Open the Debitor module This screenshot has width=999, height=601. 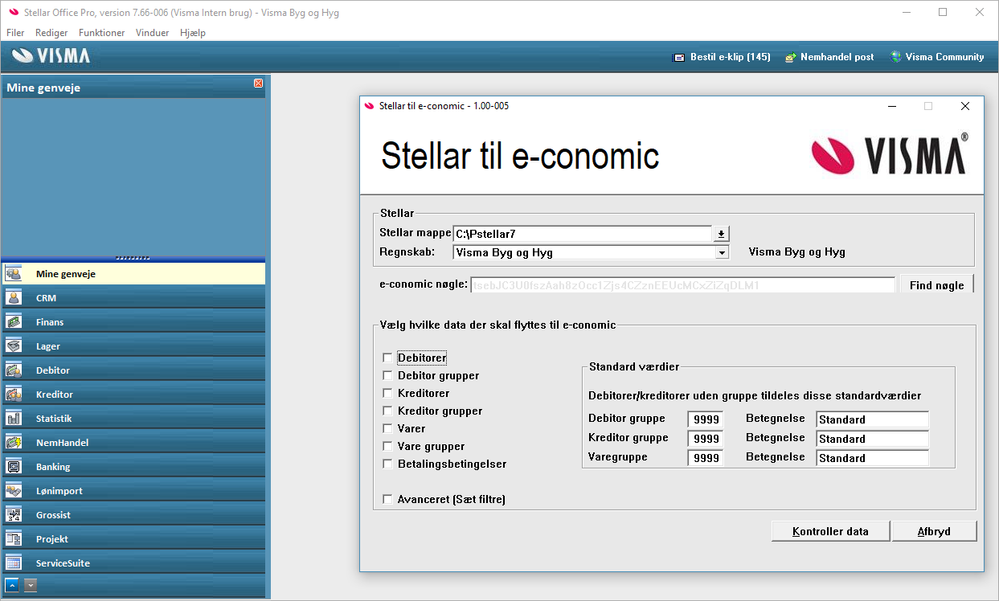134,370
